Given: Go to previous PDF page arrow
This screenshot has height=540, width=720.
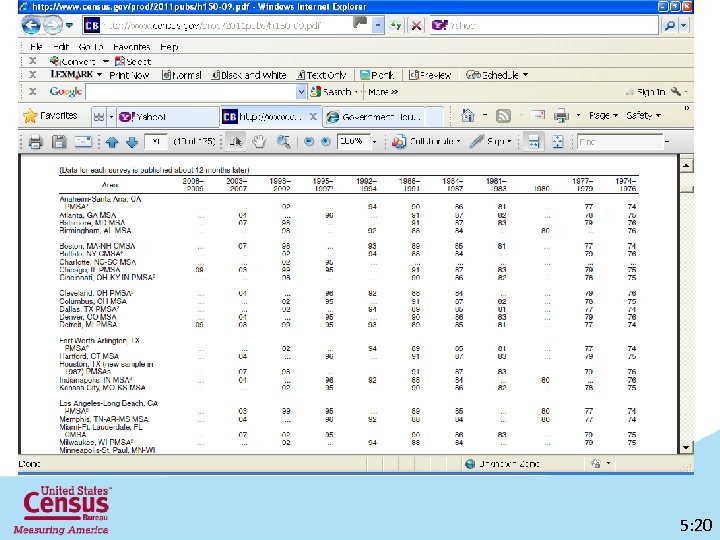Looking at the screenshot, I should coord(112,142).
